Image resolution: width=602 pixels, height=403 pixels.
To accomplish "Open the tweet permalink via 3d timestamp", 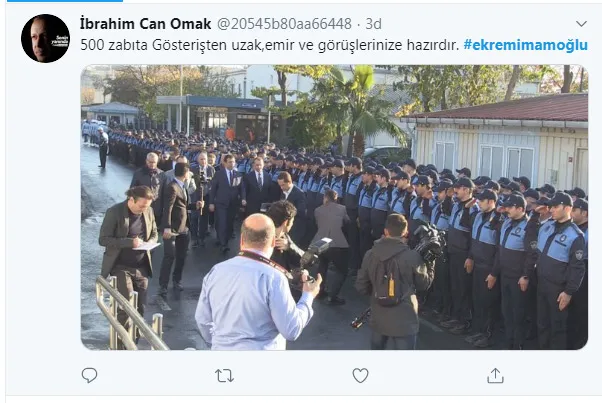I will [x=373, y=24].
